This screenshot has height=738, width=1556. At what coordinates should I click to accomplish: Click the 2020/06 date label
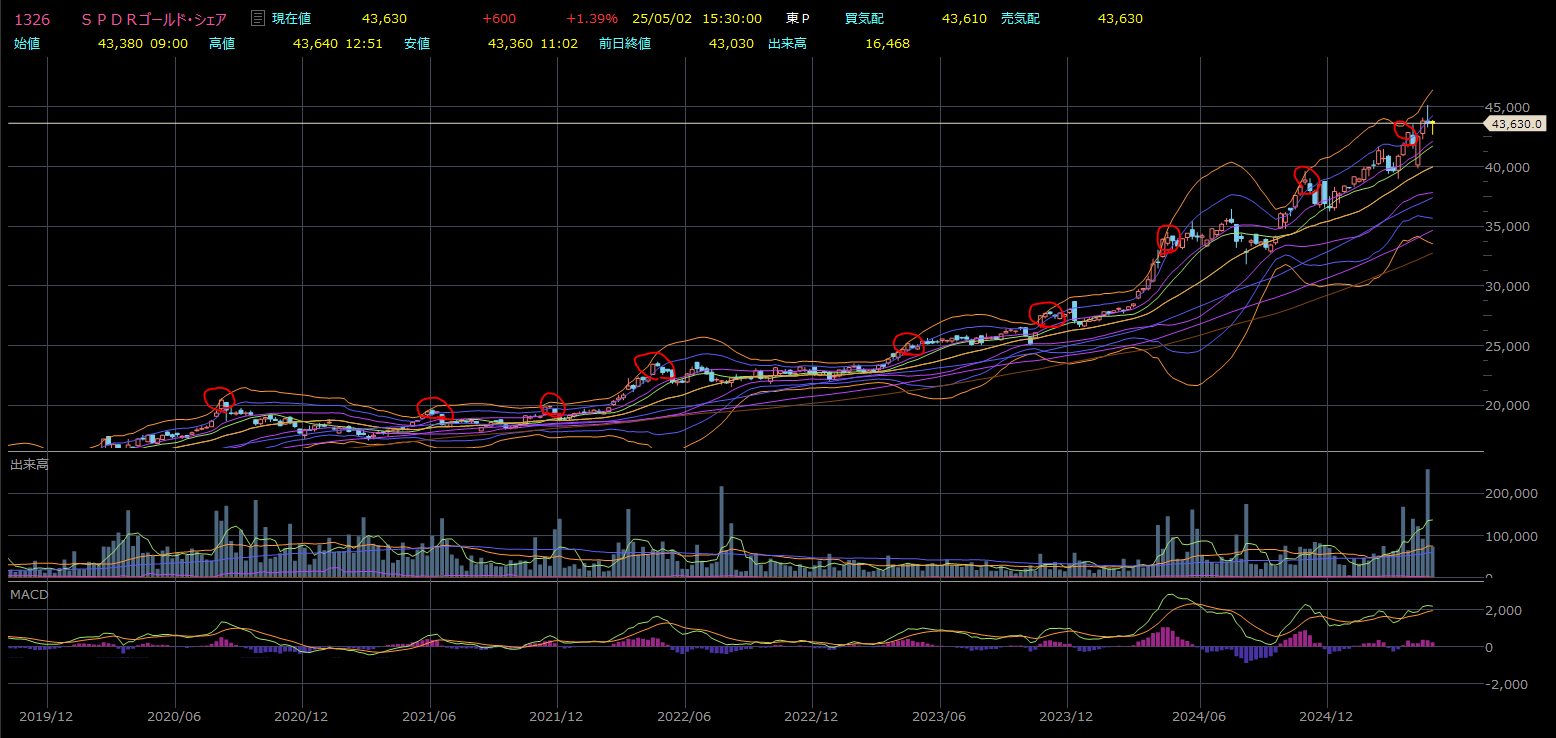(175, 717)
